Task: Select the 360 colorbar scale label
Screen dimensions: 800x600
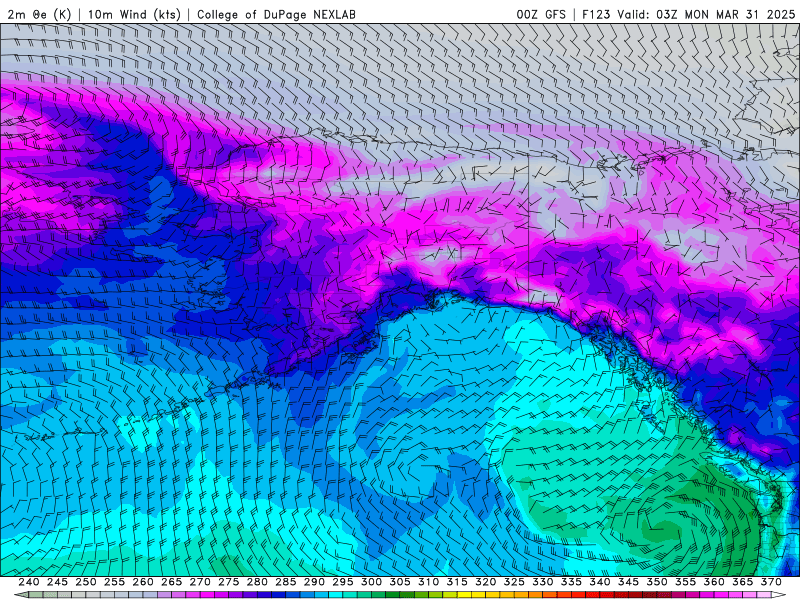Action: [x=714, y=582]
